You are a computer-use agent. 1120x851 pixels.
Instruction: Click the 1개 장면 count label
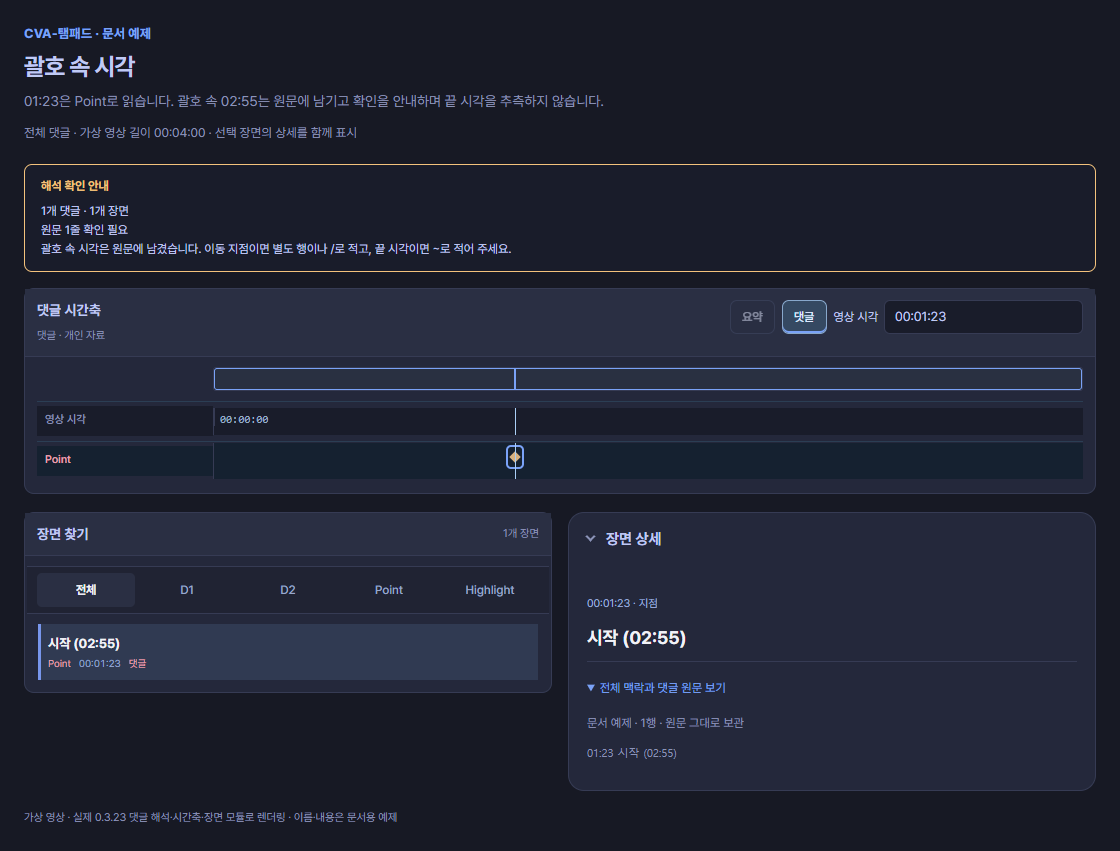[x=521, y=533]
